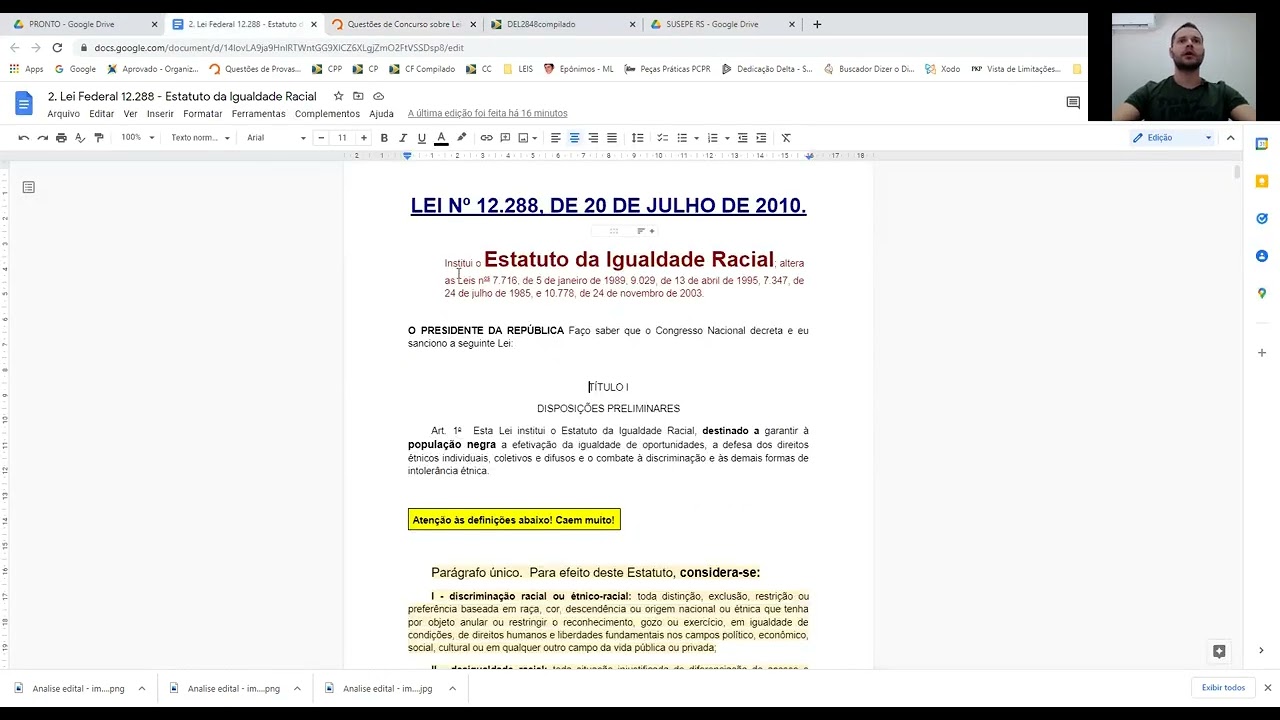Switch to PRONTO - Google Drive tab
1280x720 pixels.
point(82,24)
